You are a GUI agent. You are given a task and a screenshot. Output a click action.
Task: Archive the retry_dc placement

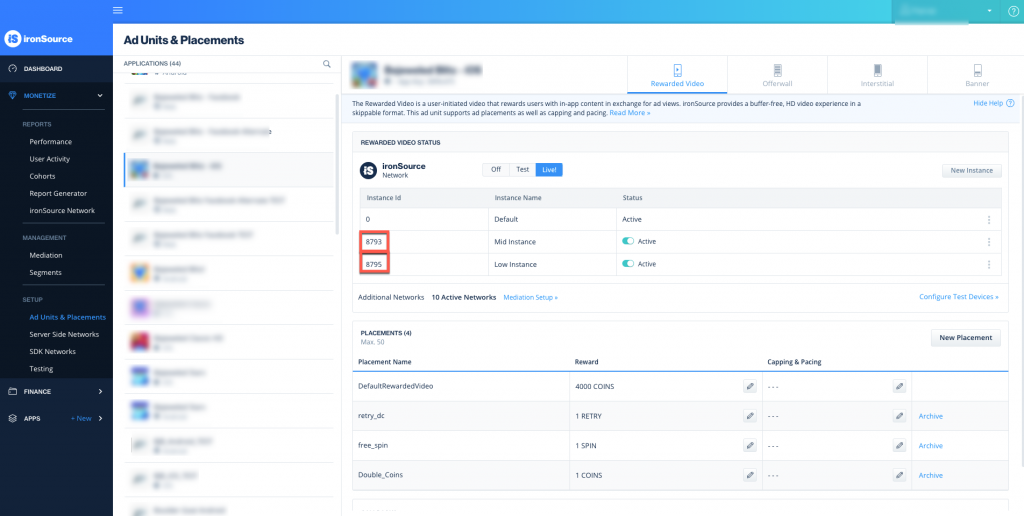(931, 416)
